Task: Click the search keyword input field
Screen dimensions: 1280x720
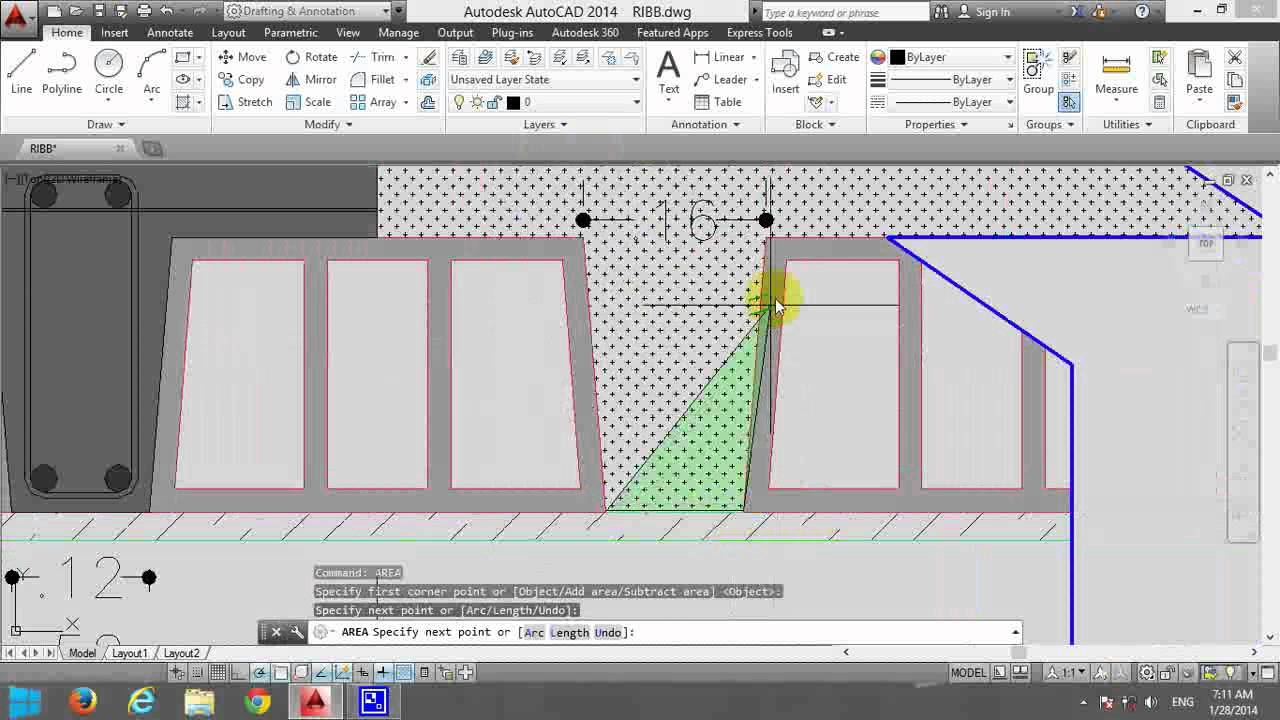Action: 845,12
